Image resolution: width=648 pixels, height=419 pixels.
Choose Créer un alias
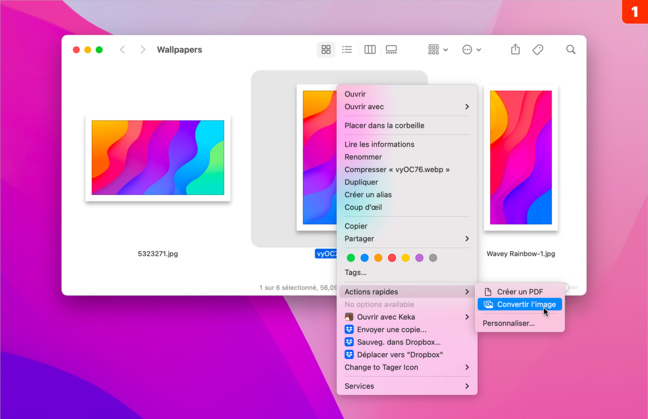point(407,195)
